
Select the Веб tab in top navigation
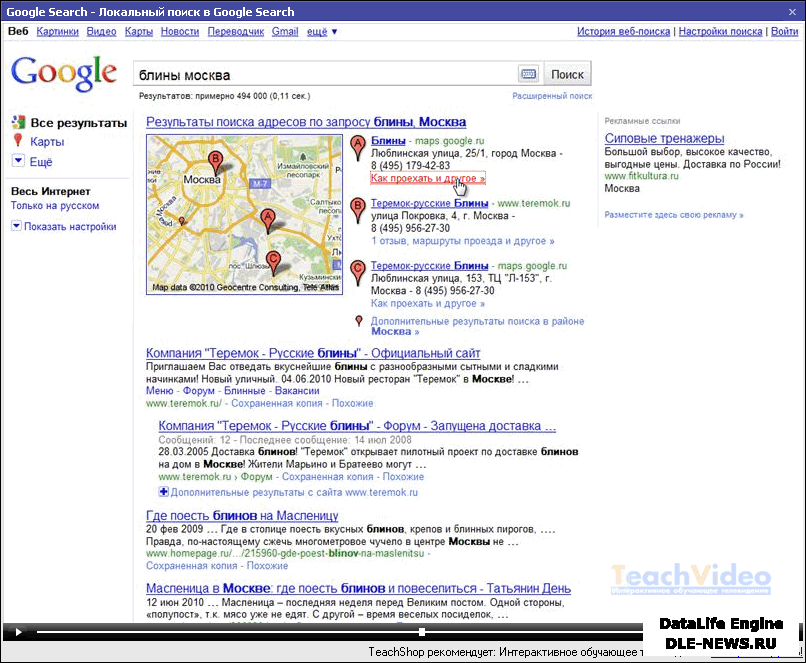[x=18, y=31]
